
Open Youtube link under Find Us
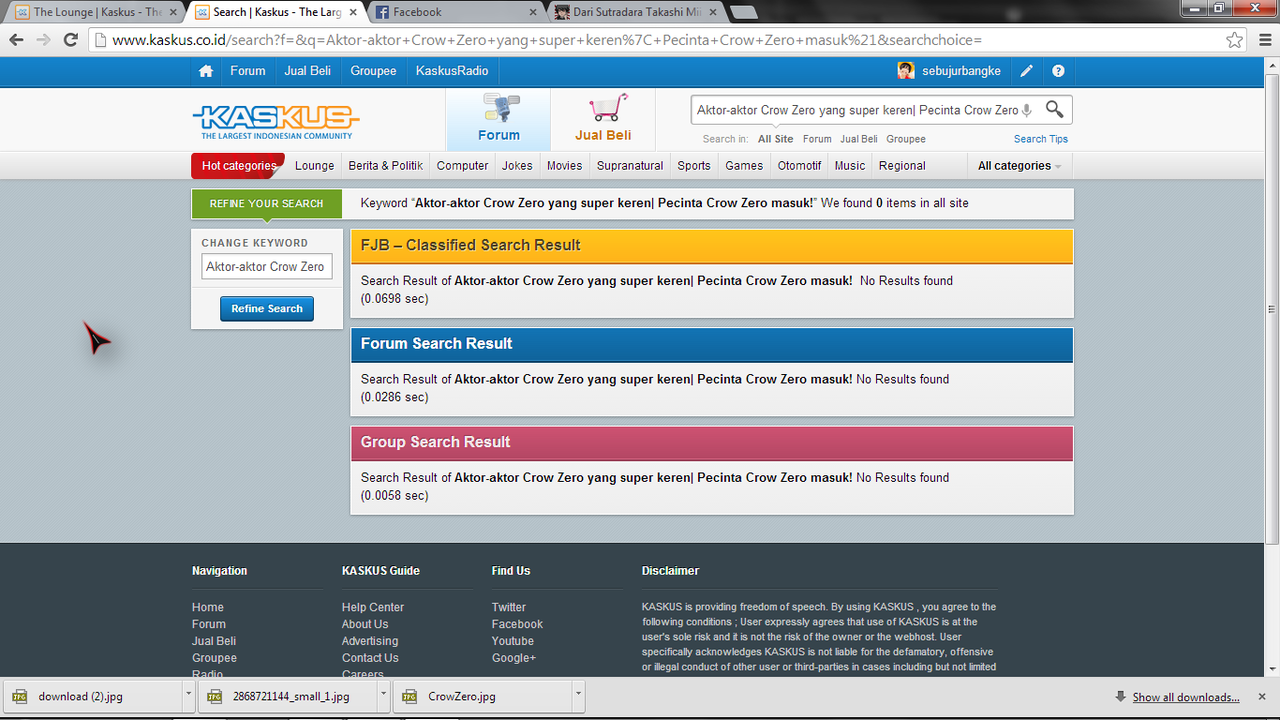click(x=512, y=641)
